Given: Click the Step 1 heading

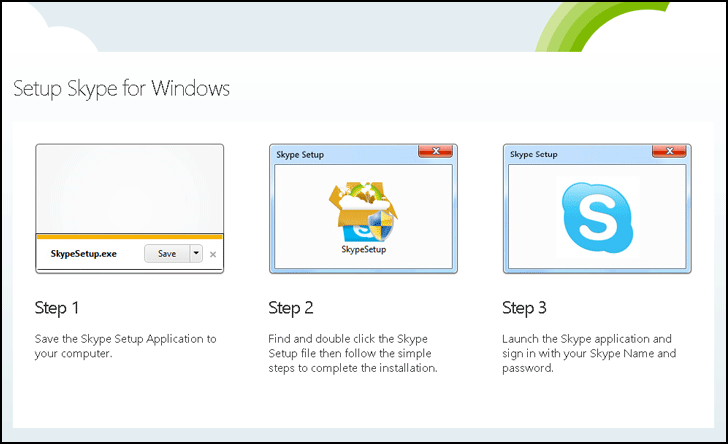Looking at the screenshot, I should [57, 307].
